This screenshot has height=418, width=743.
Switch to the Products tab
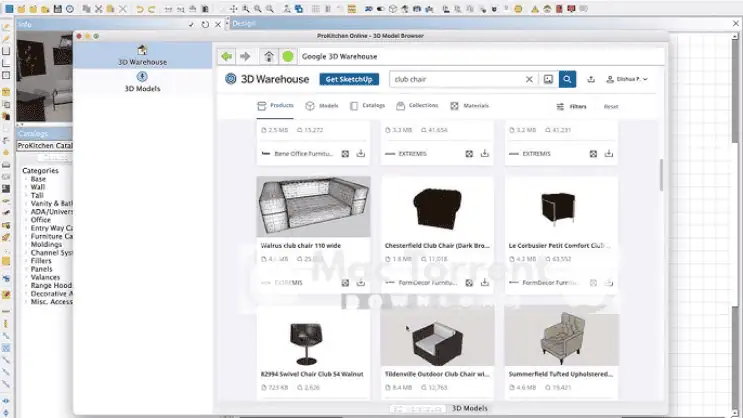pyautogui.click(x=275, y=106)
